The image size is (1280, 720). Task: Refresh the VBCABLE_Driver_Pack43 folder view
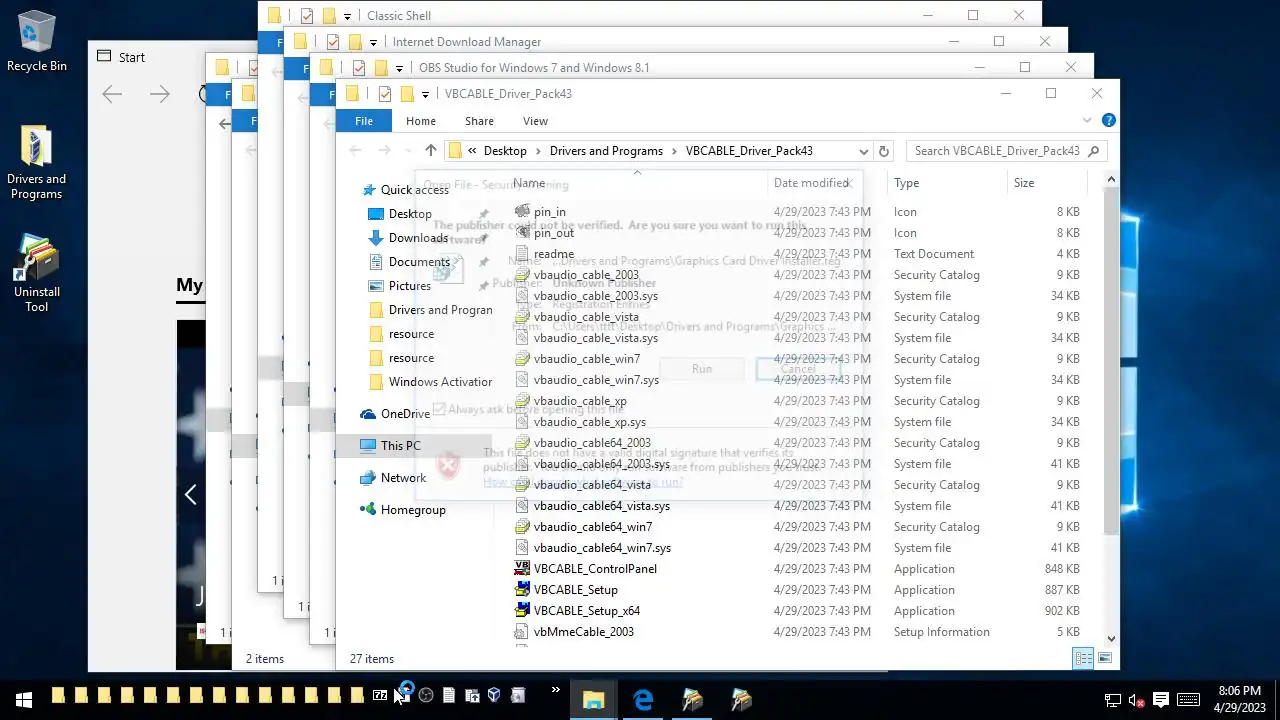[x=883, y=151]
